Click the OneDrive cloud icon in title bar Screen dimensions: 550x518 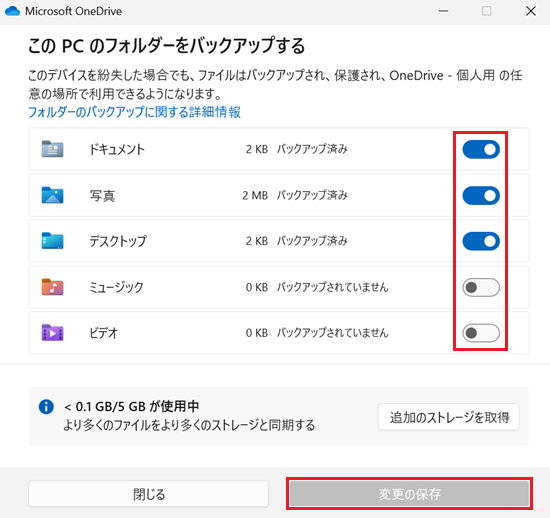12,11
